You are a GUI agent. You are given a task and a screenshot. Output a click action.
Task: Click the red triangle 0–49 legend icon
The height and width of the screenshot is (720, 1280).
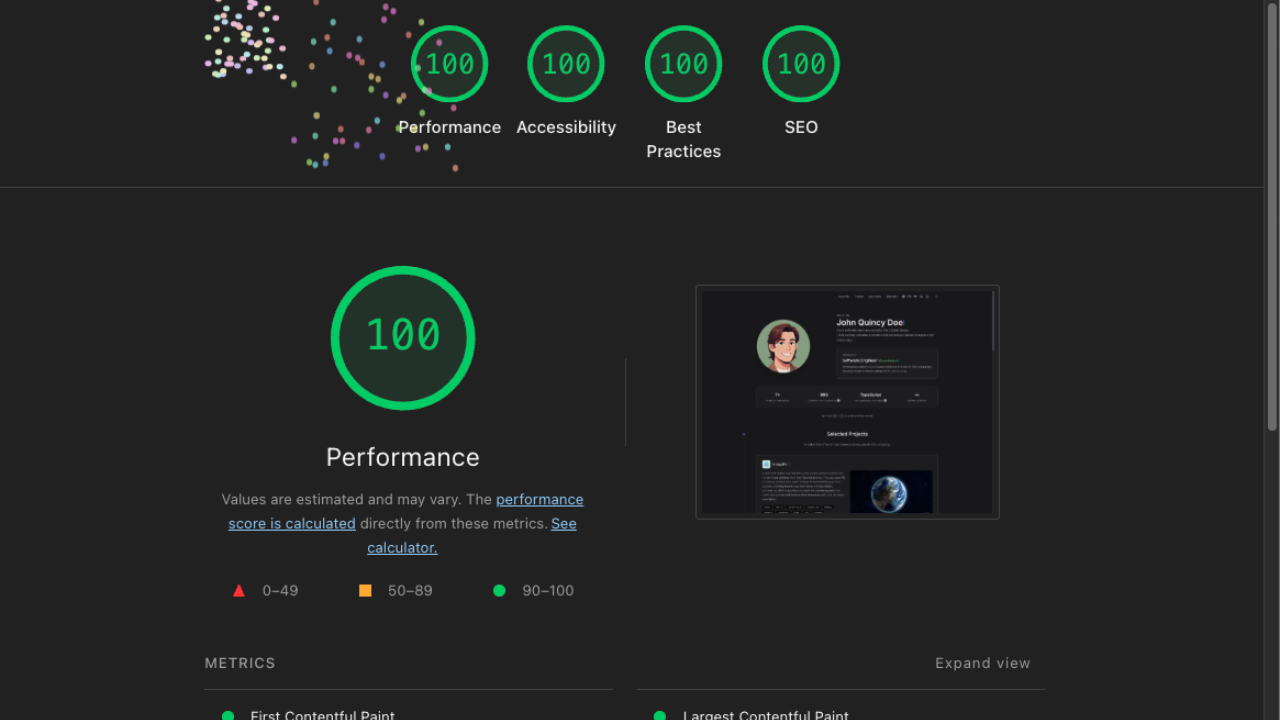click(x=239, y=591)
